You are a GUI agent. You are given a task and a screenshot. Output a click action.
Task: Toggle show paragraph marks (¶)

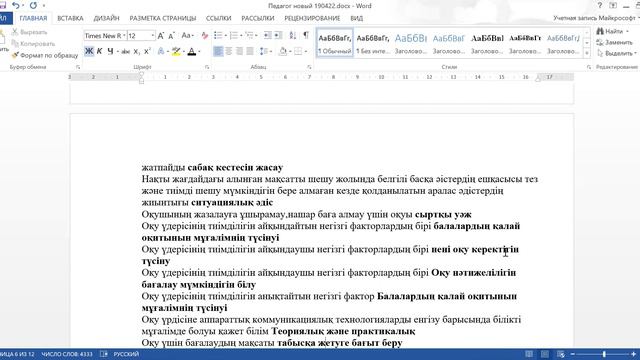click(306, 36)
